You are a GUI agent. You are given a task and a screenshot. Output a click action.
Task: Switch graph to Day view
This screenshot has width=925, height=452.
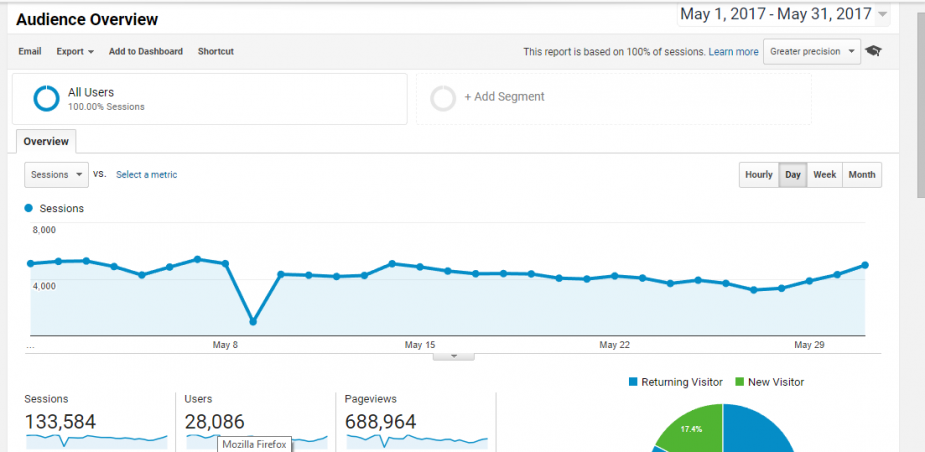point(793,175)
